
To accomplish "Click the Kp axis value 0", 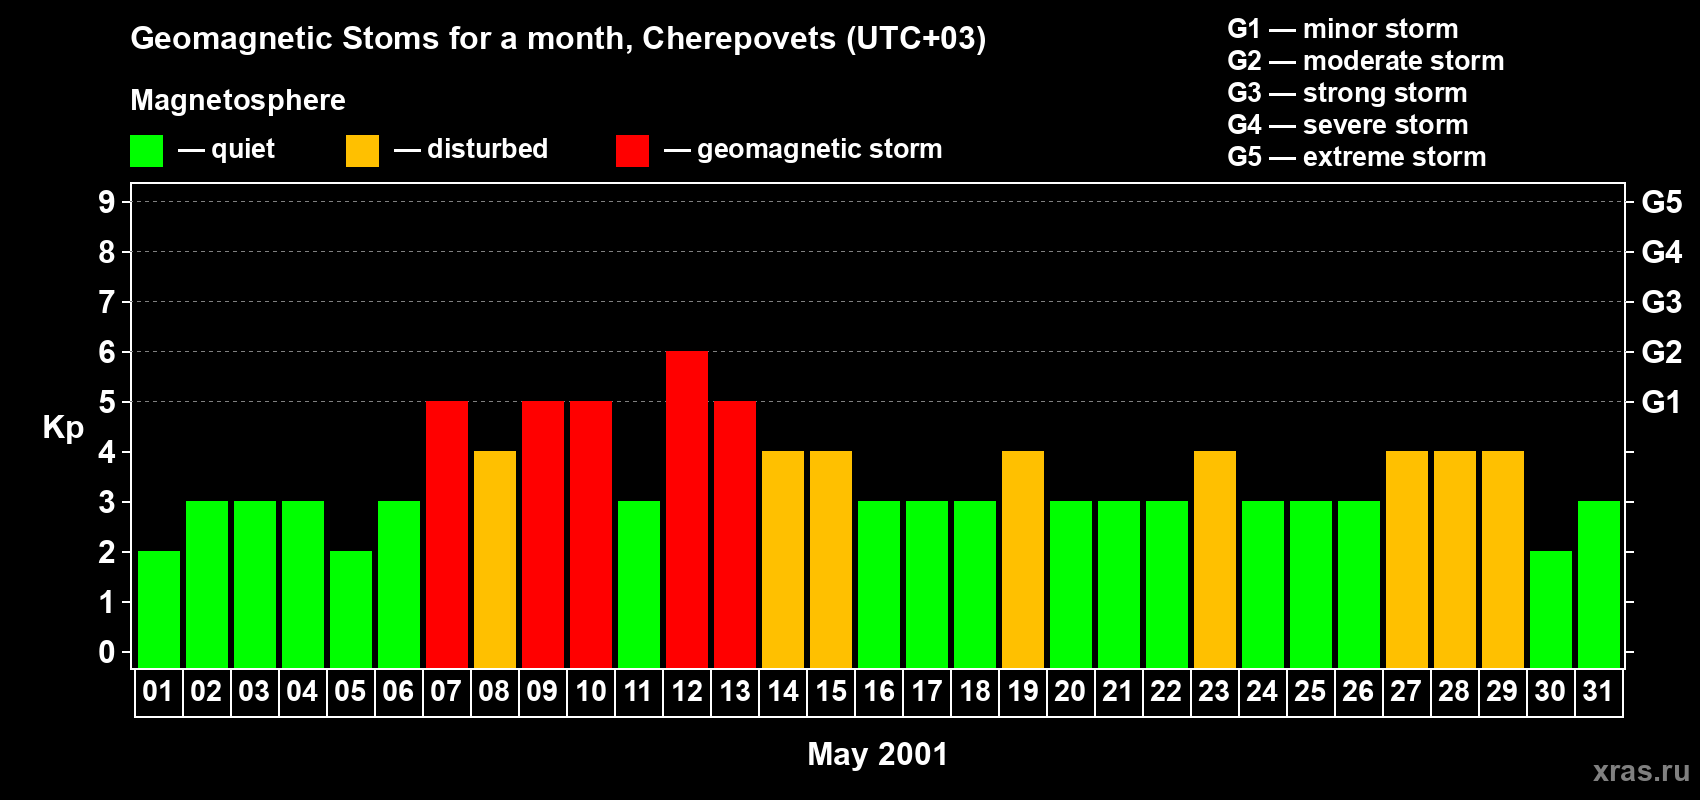I will coord(107,652).
